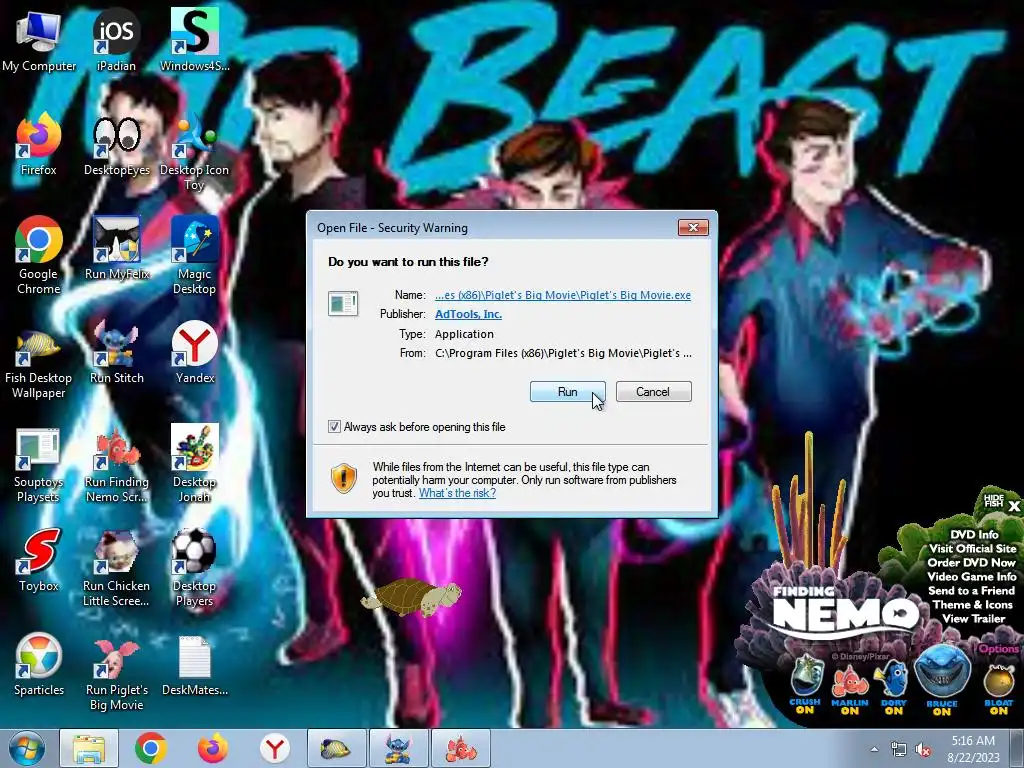1024x768 pixels.
Task: Open Toybox desktop shortcut
Action: pyautogui.click(x=39, y=560)
